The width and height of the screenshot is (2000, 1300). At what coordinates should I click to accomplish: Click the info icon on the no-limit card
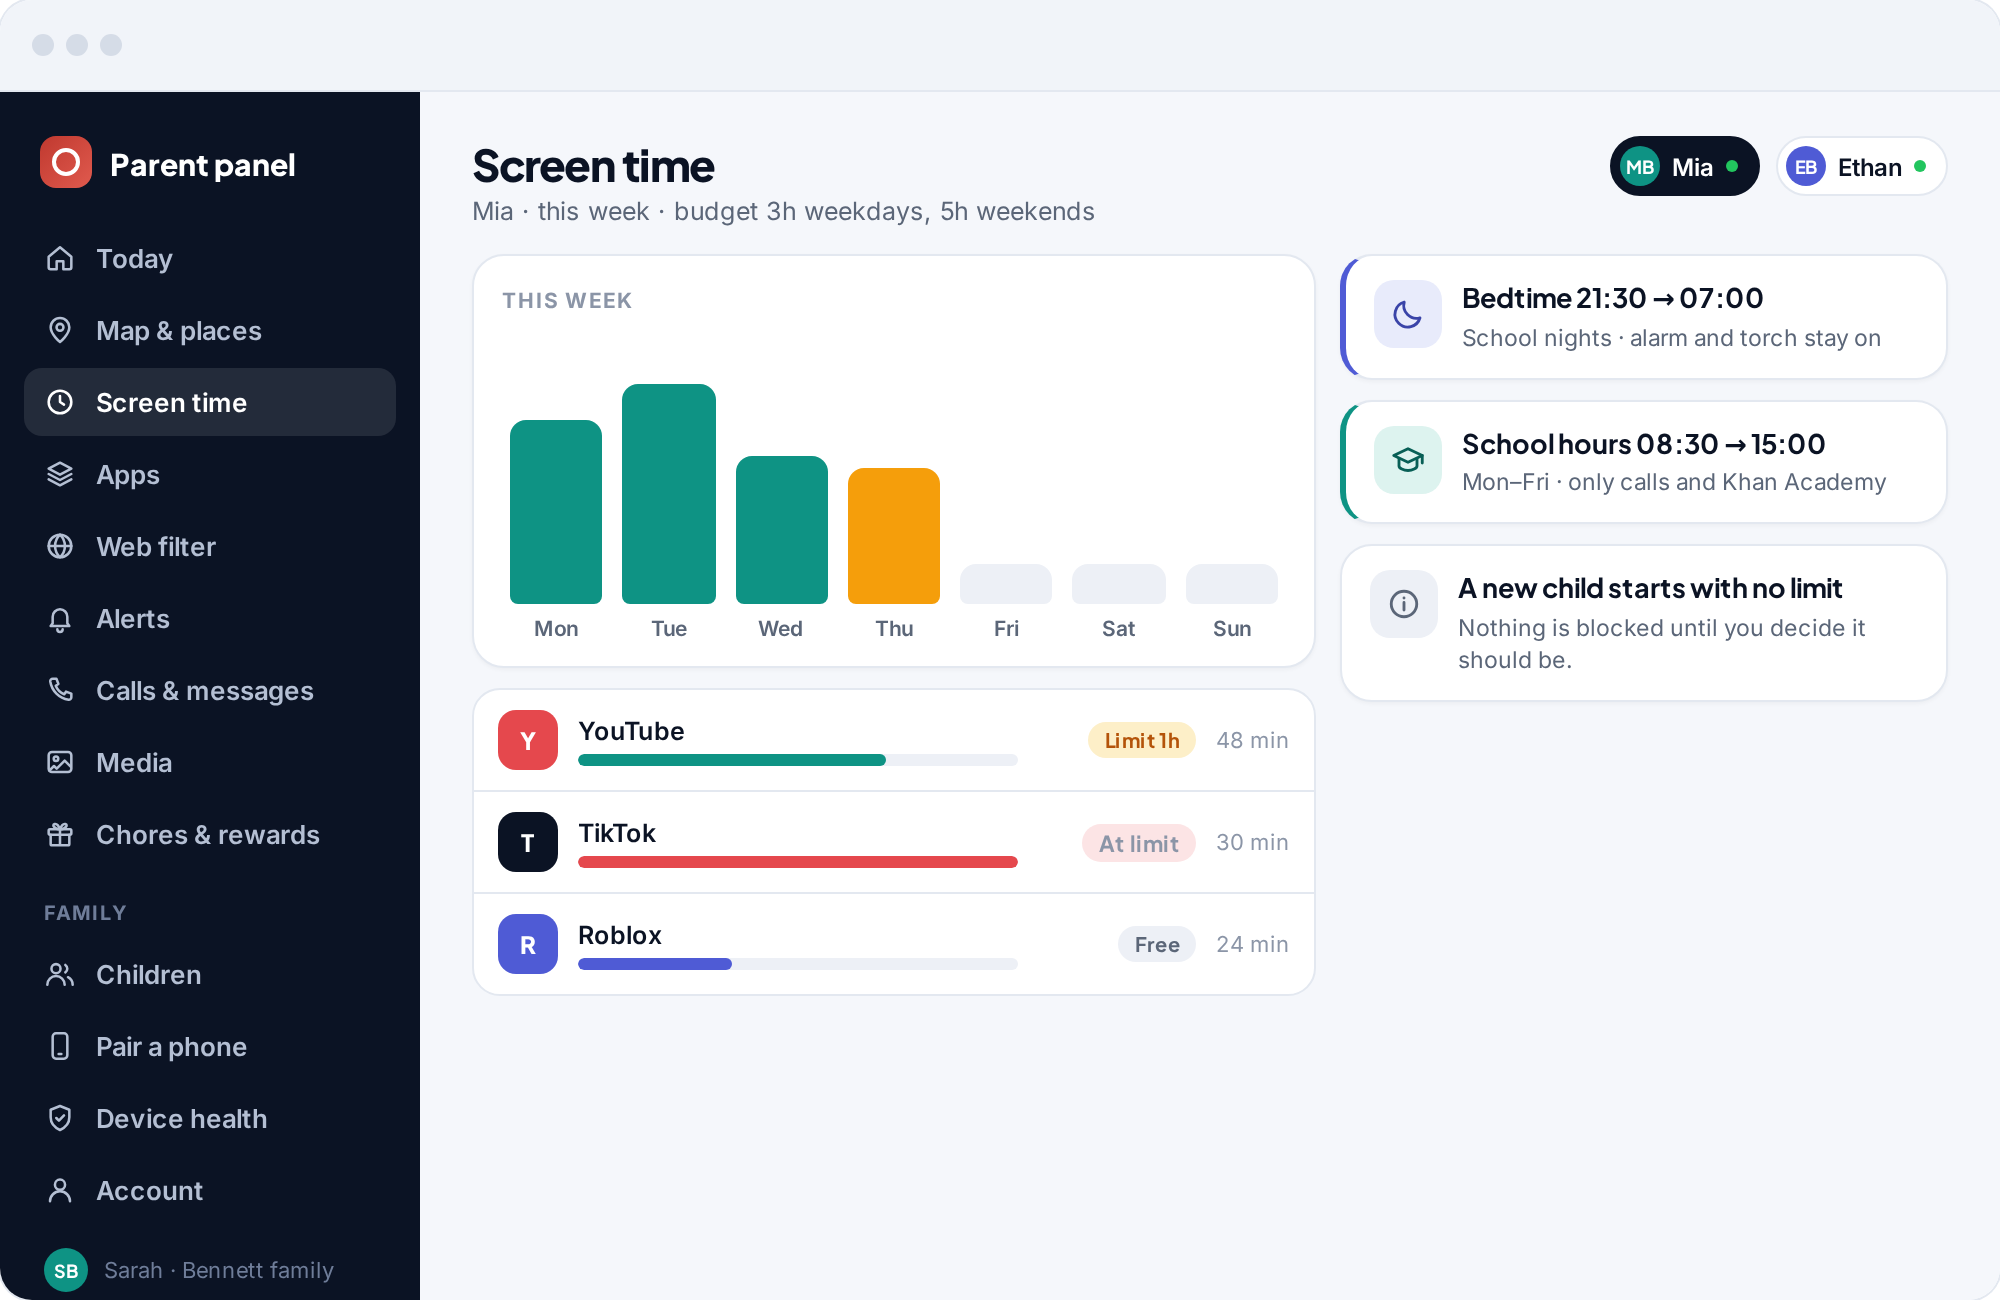click(x=1404, y=604)
